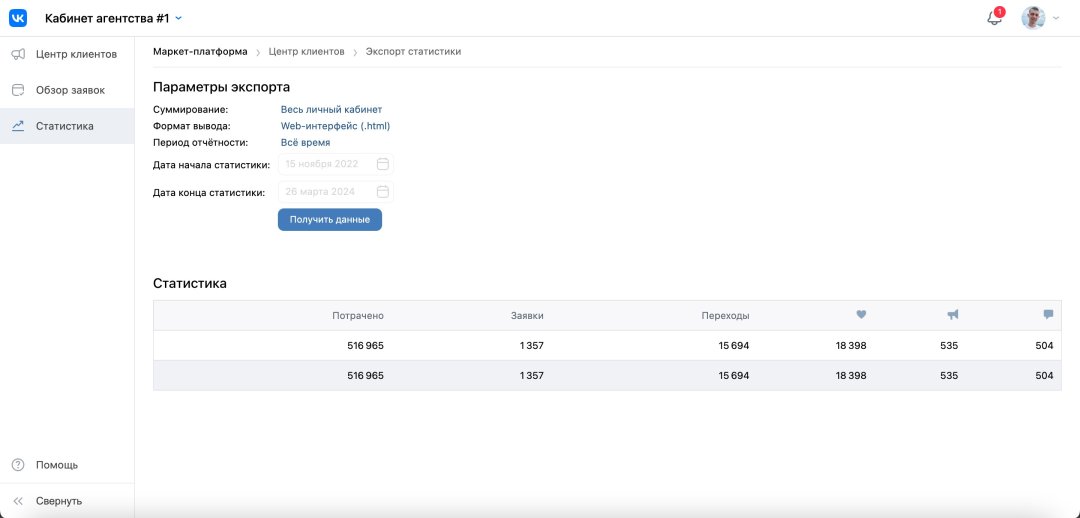Click Маркет-платформа breadcrumb

pos(200,51)
